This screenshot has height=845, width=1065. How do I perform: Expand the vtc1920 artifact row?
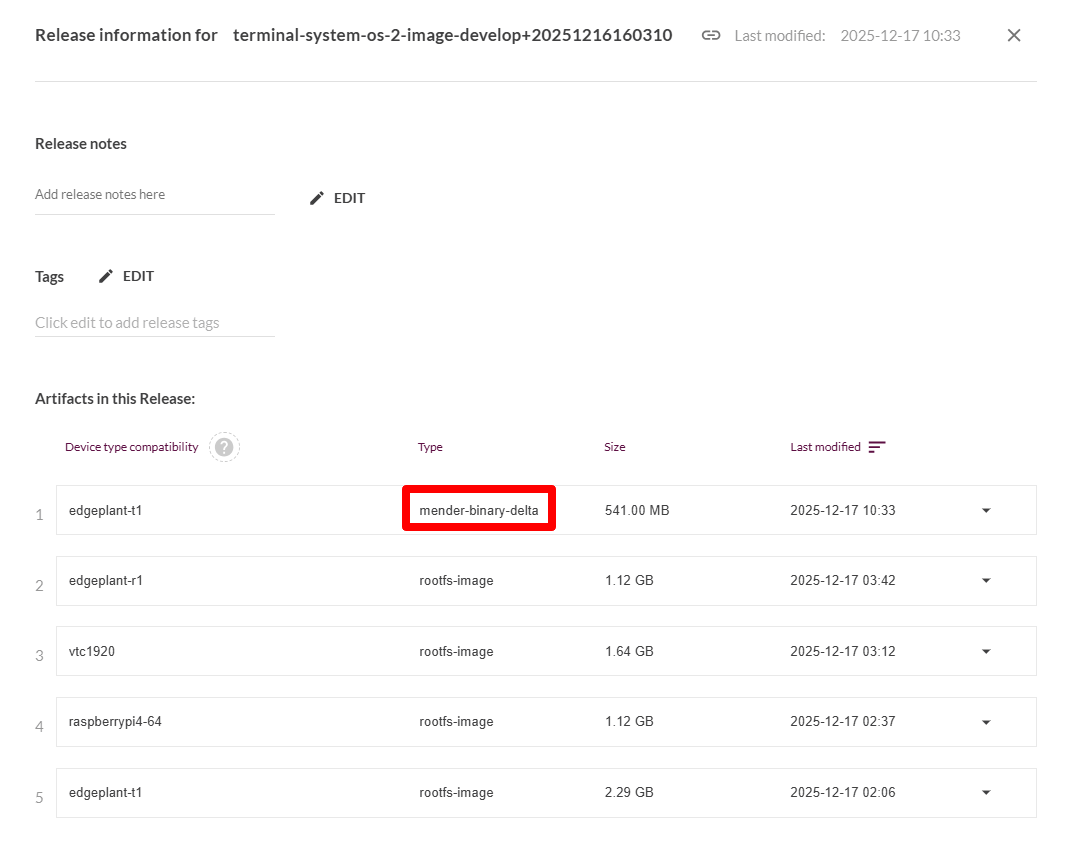(x=986, y=651)
